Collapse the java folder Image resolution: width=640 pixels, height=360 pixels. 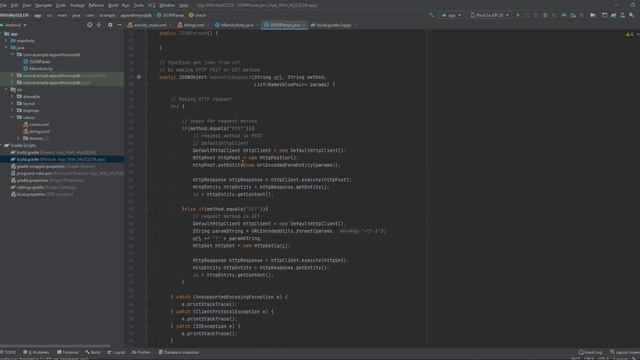[7, 48]
